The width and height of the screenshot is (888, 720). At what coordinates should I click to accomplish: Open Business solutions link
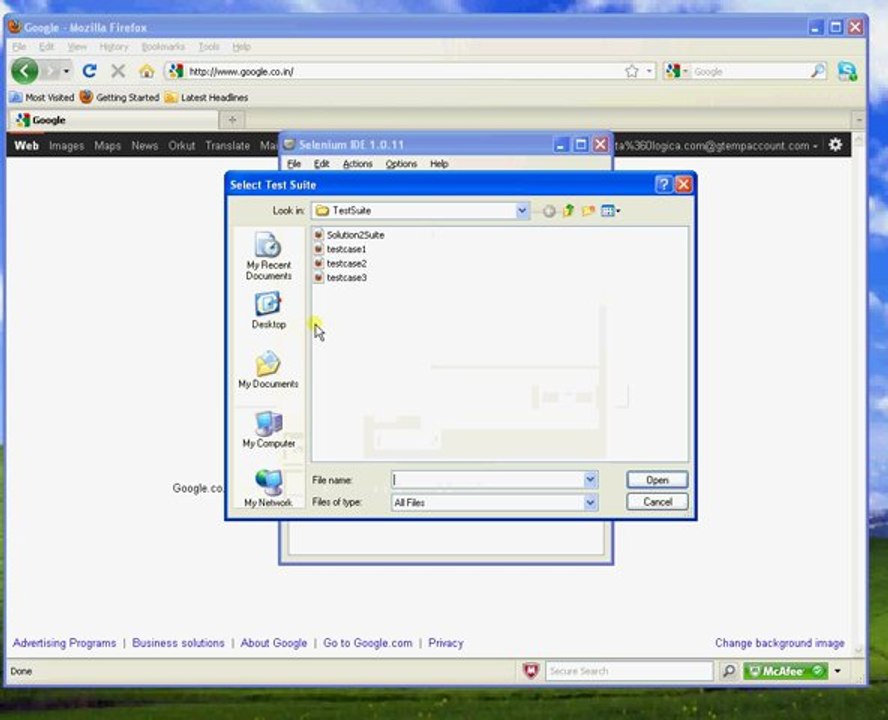point(178,643)
